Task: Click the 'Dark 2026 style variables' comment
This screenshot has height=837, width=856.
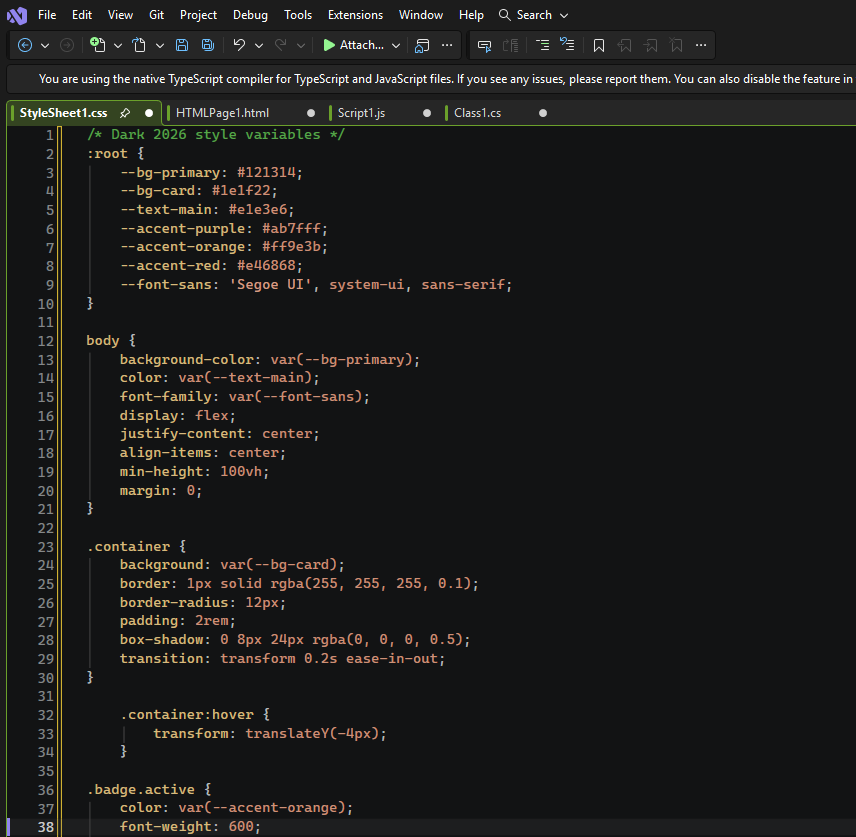Action: point(216,135)
